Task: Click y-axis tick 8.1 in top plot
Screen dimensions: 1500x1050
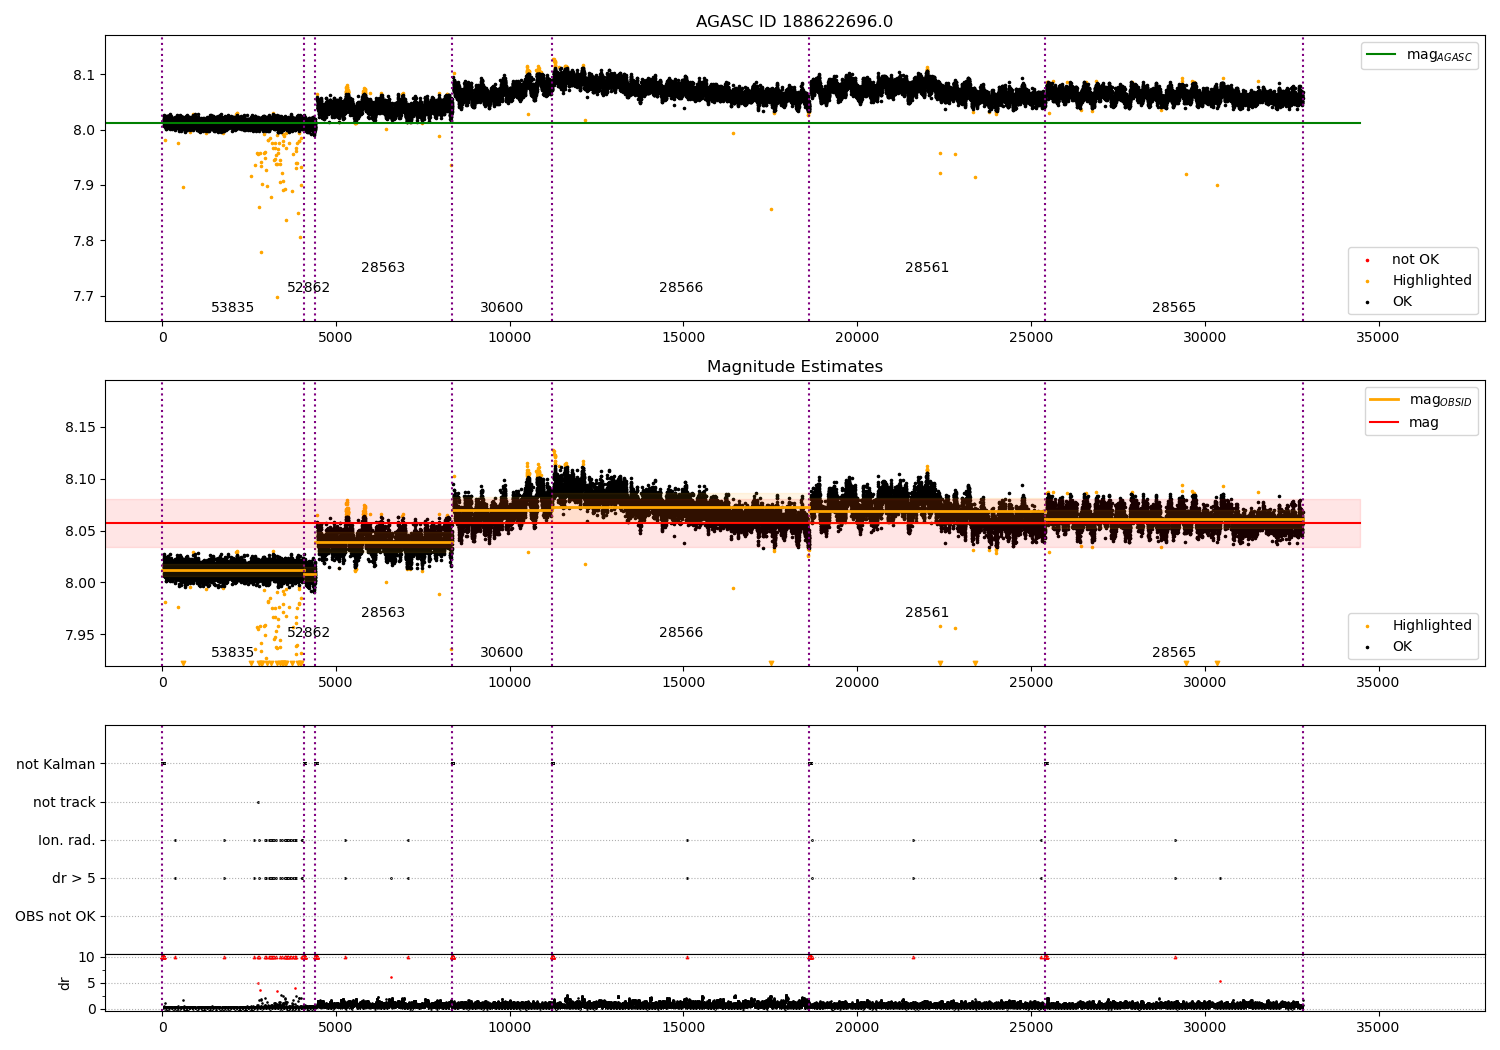Action: [83, 75]
